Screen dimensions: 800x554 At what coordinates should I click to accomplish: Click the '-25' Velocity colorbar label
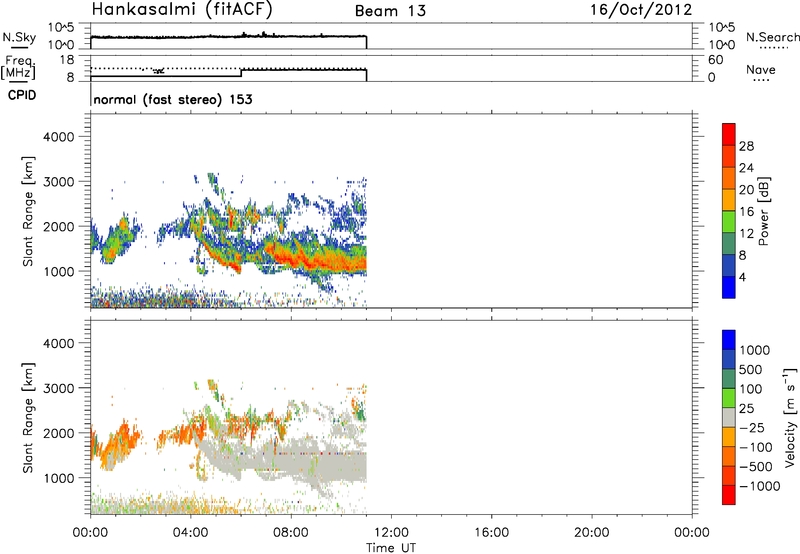tap(751, 428)
